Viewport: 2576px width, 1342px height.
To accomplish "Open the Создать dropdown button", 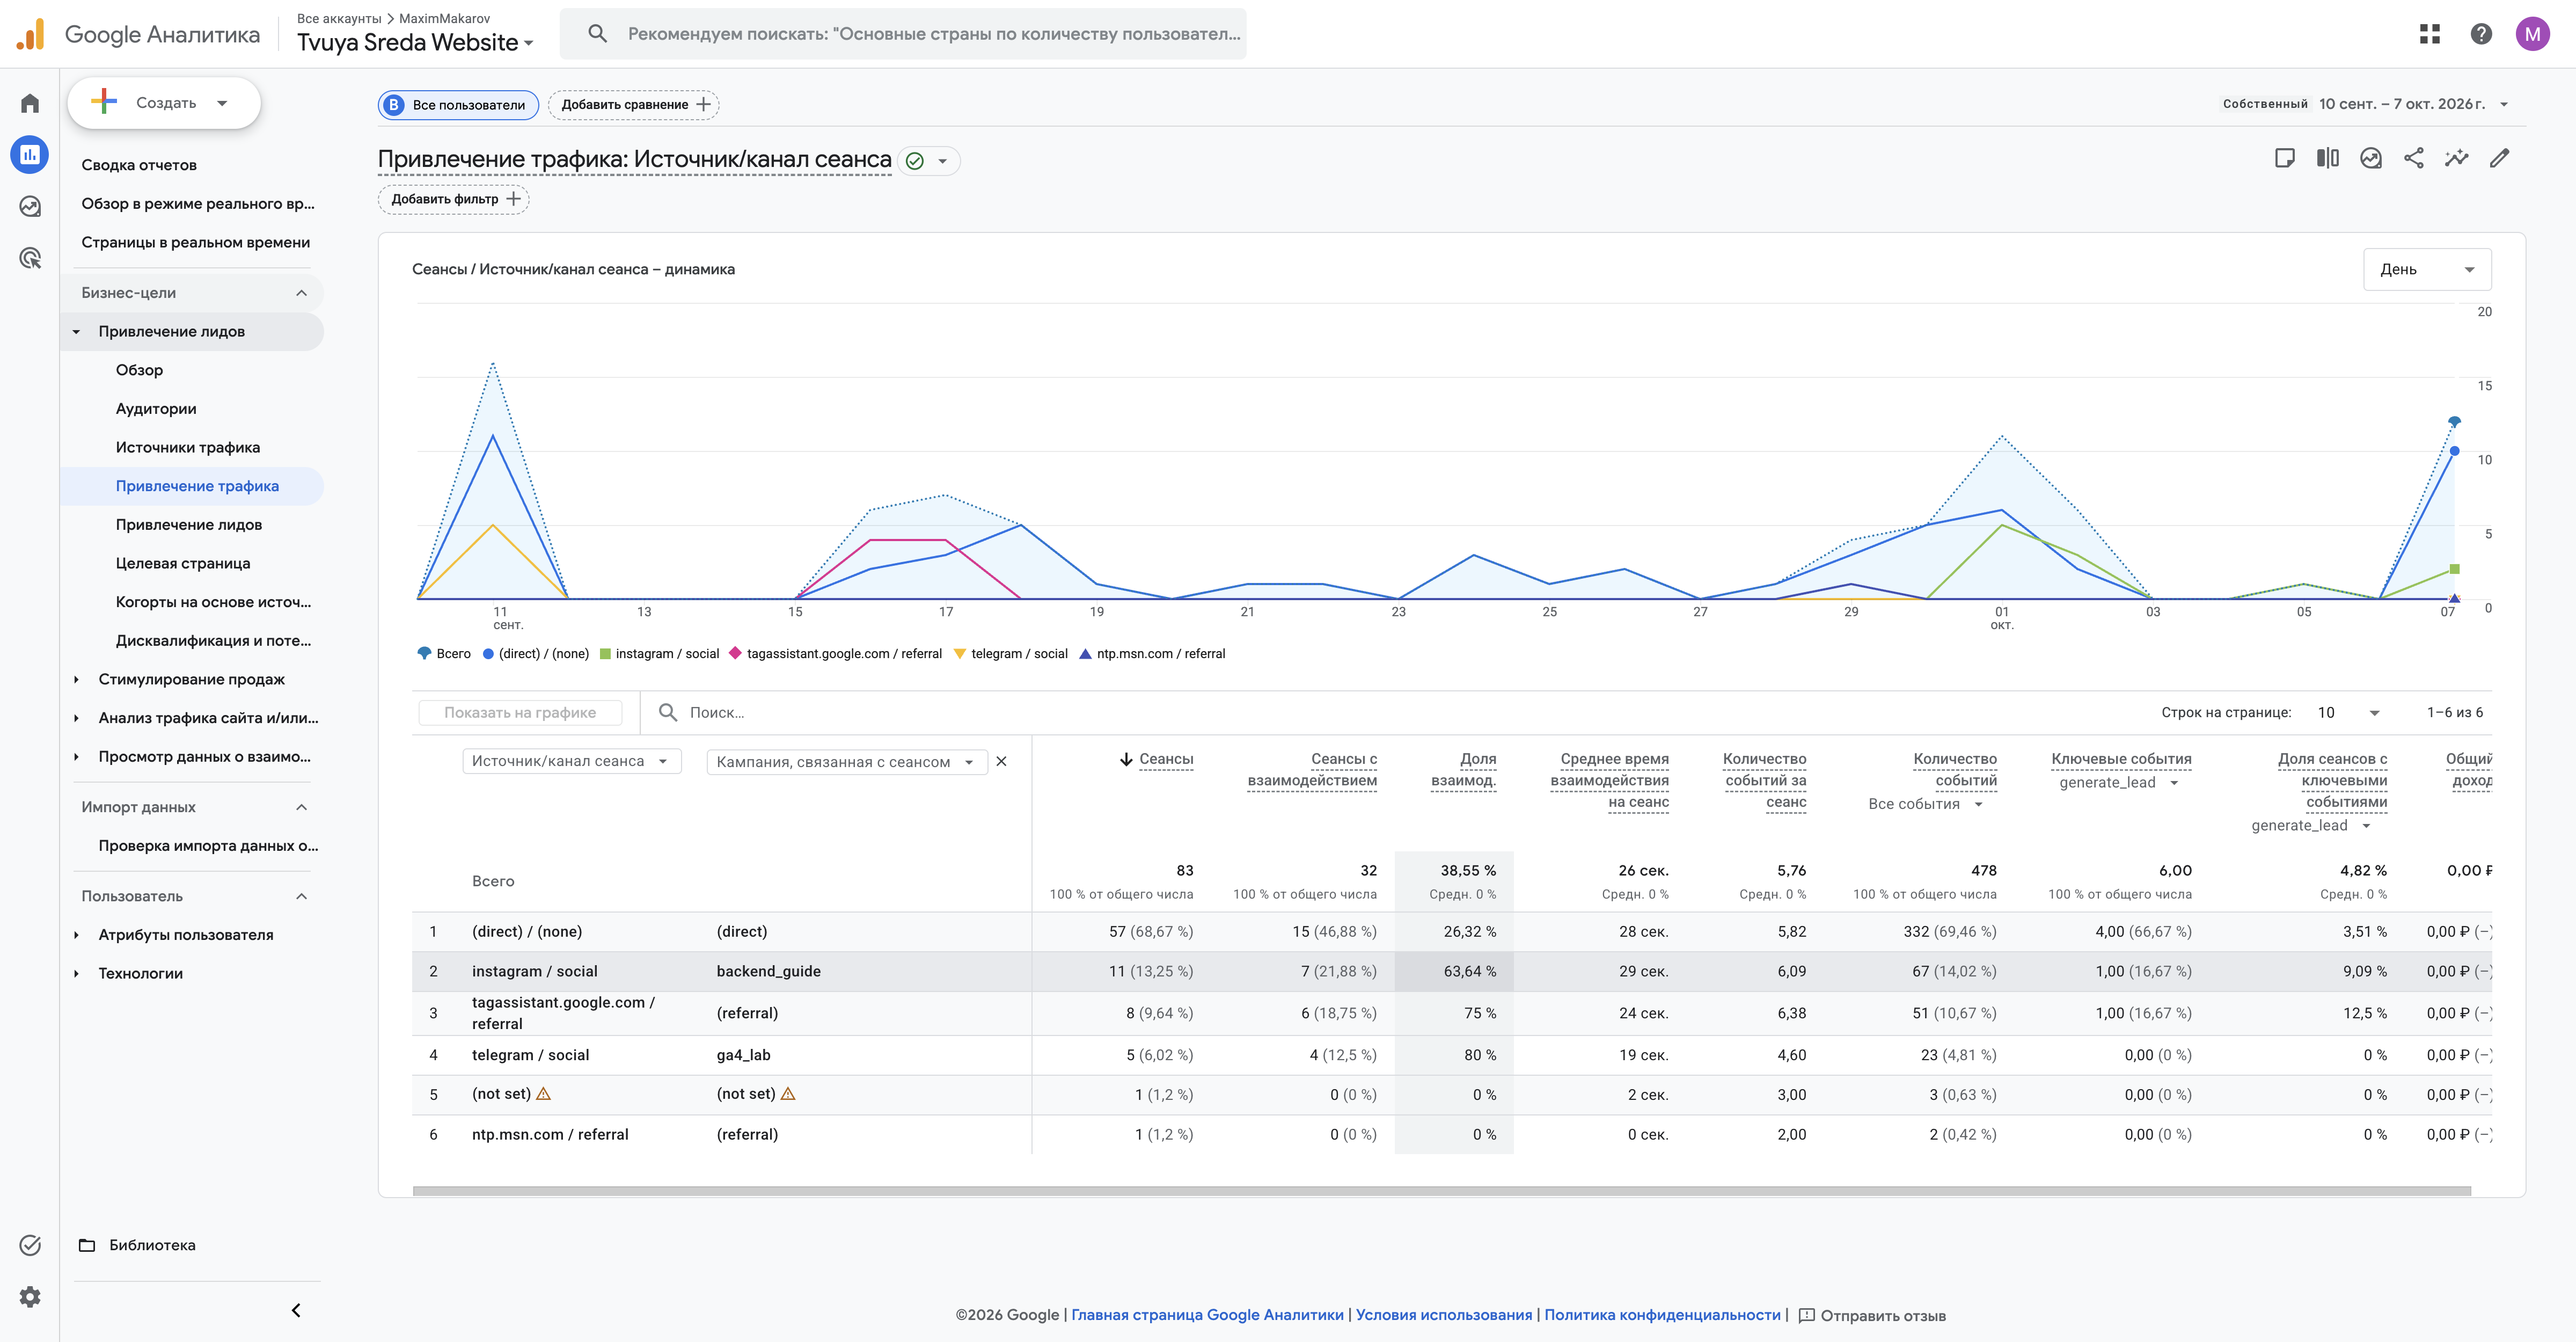I will (x=165, y=103).
